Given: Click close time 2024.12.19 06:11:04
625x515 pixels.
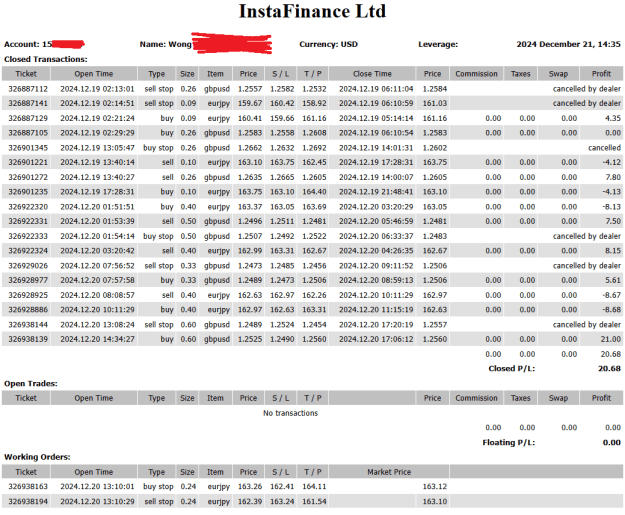Looking at the screenshot, I should coord(376,89).
